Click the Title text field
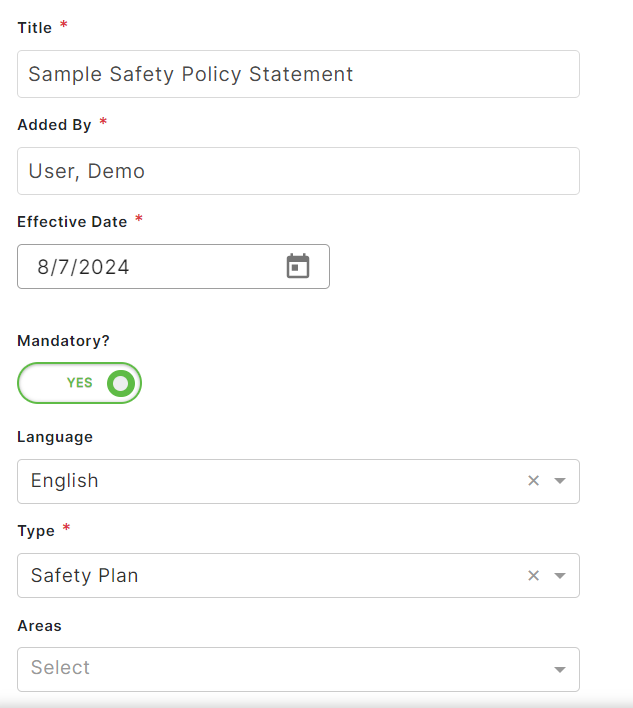The width and height of the screenshot is (633, 708). (298, 74)
